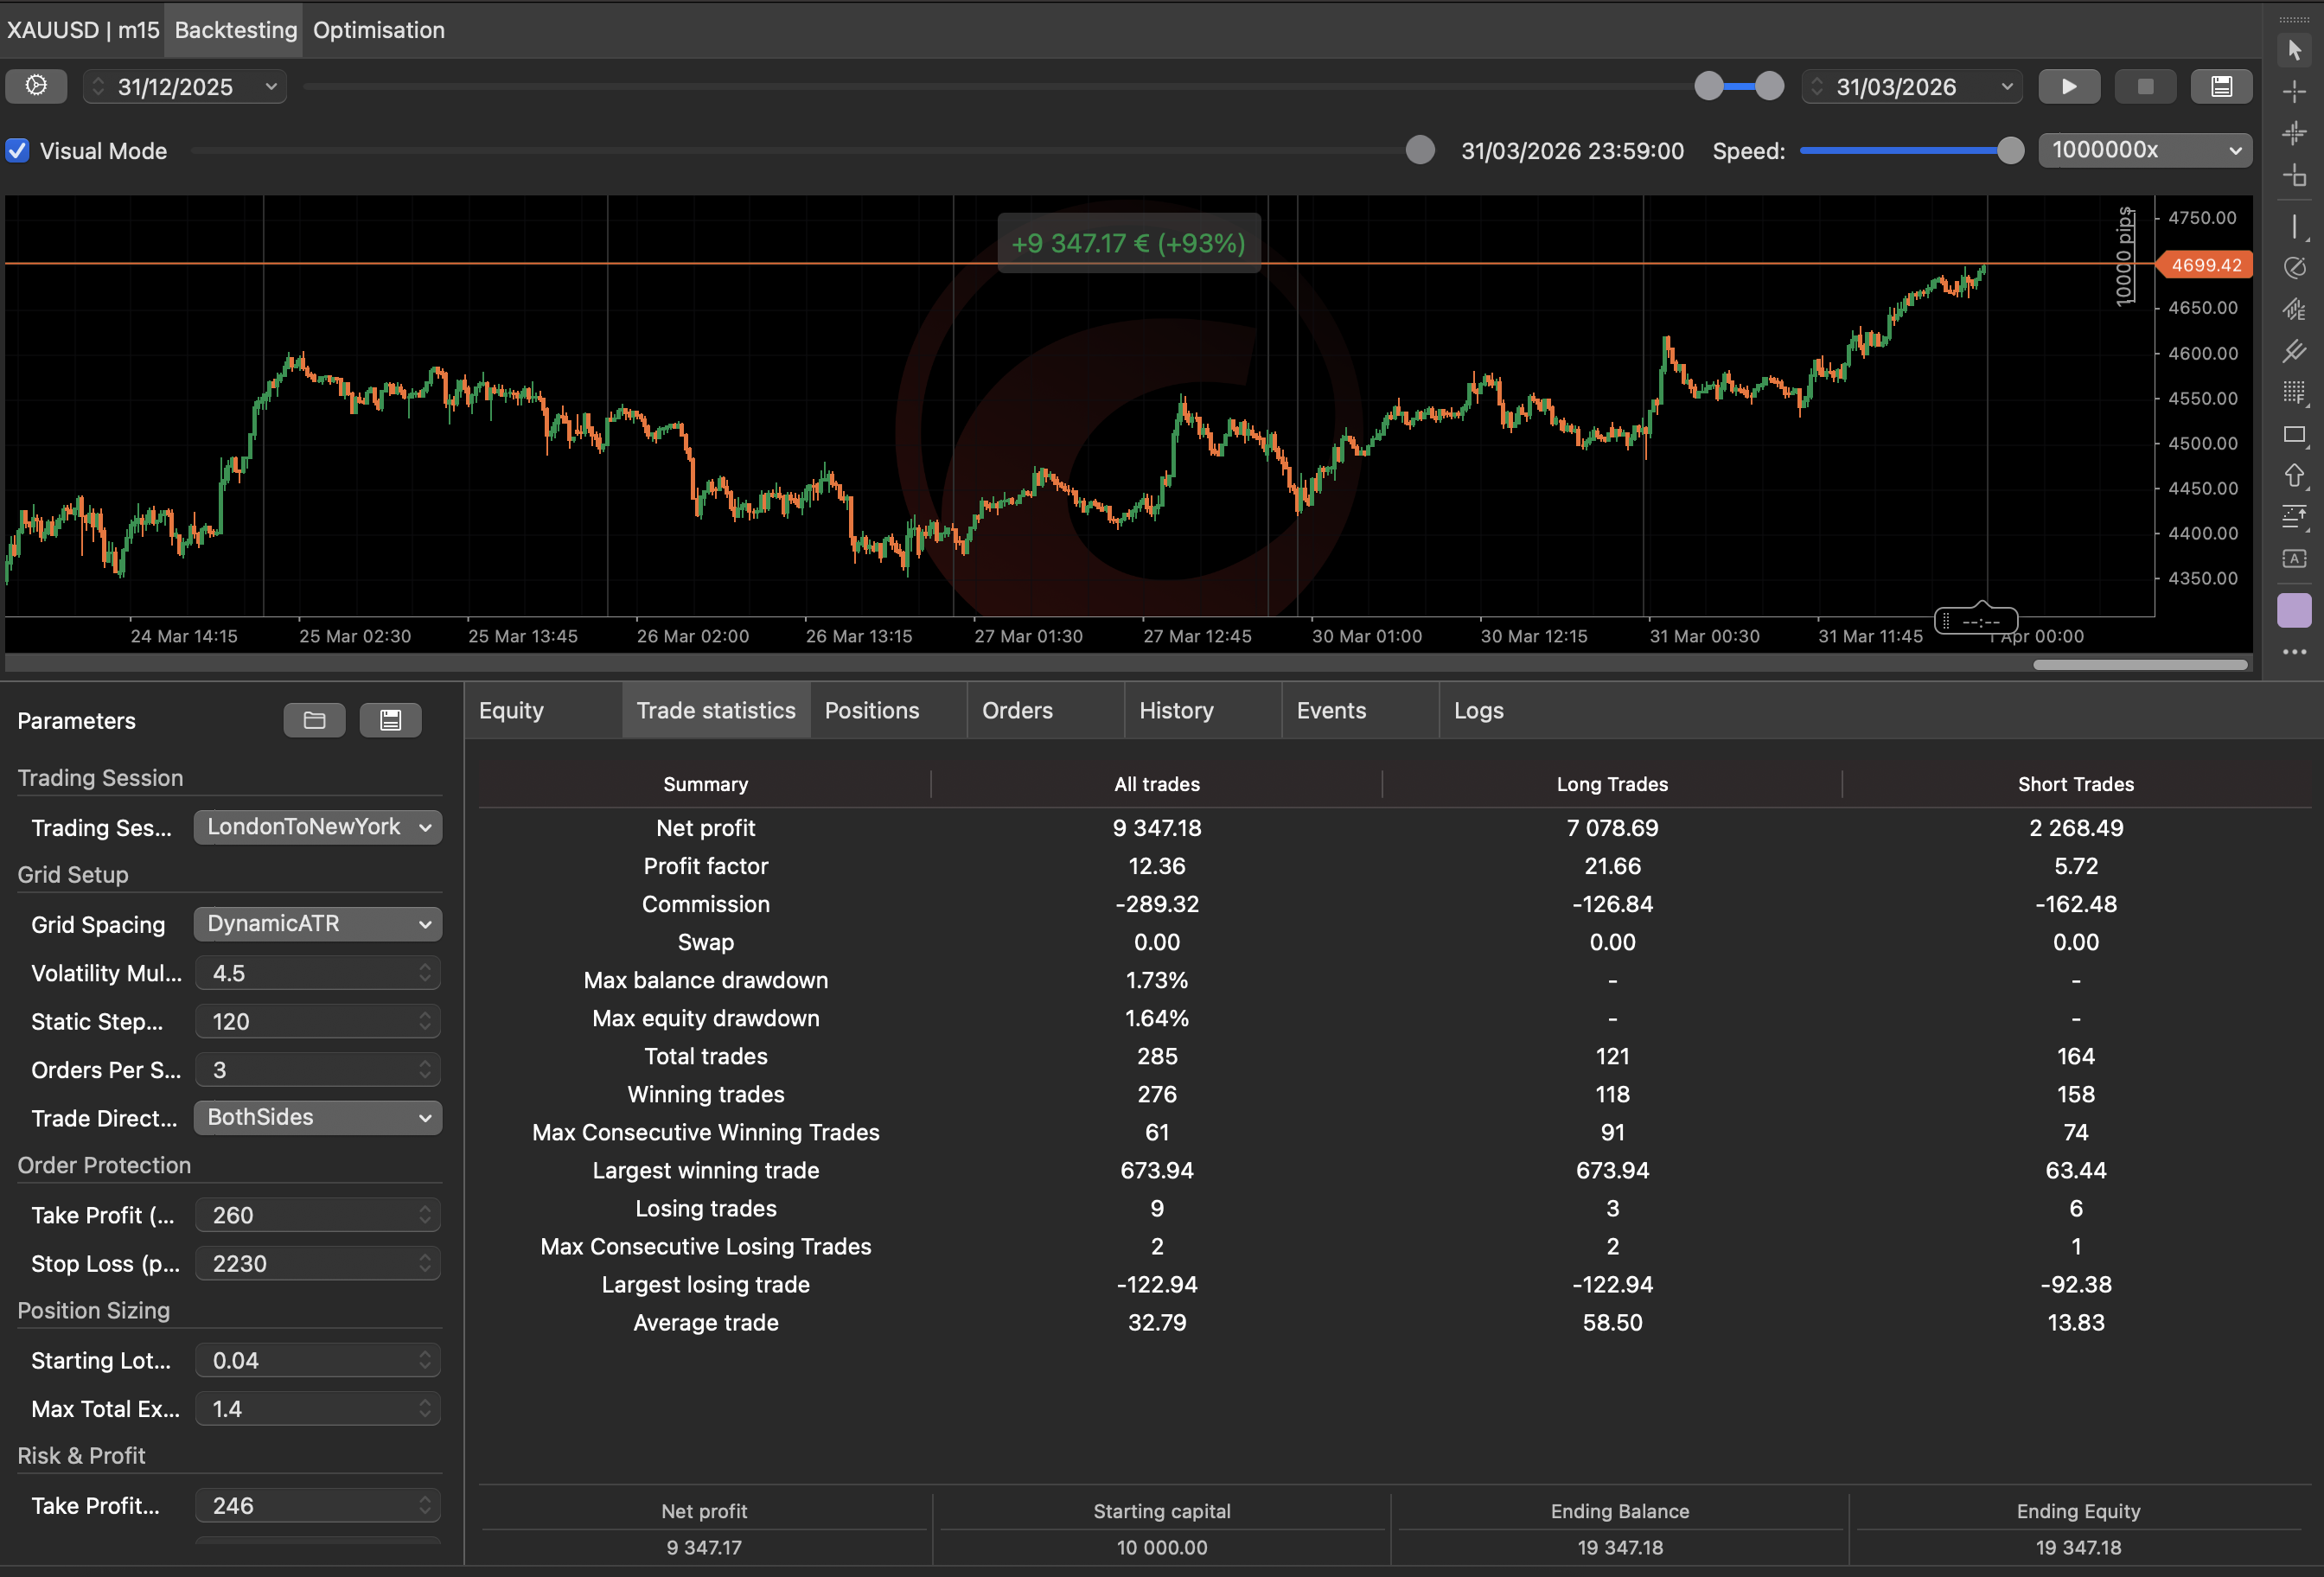Image resolution: width=2324 pixels, height=1577 pixels.
Task: Select the crosshair tool in right toolbar
Action: pyautogui.click(x=2294, y=91)
